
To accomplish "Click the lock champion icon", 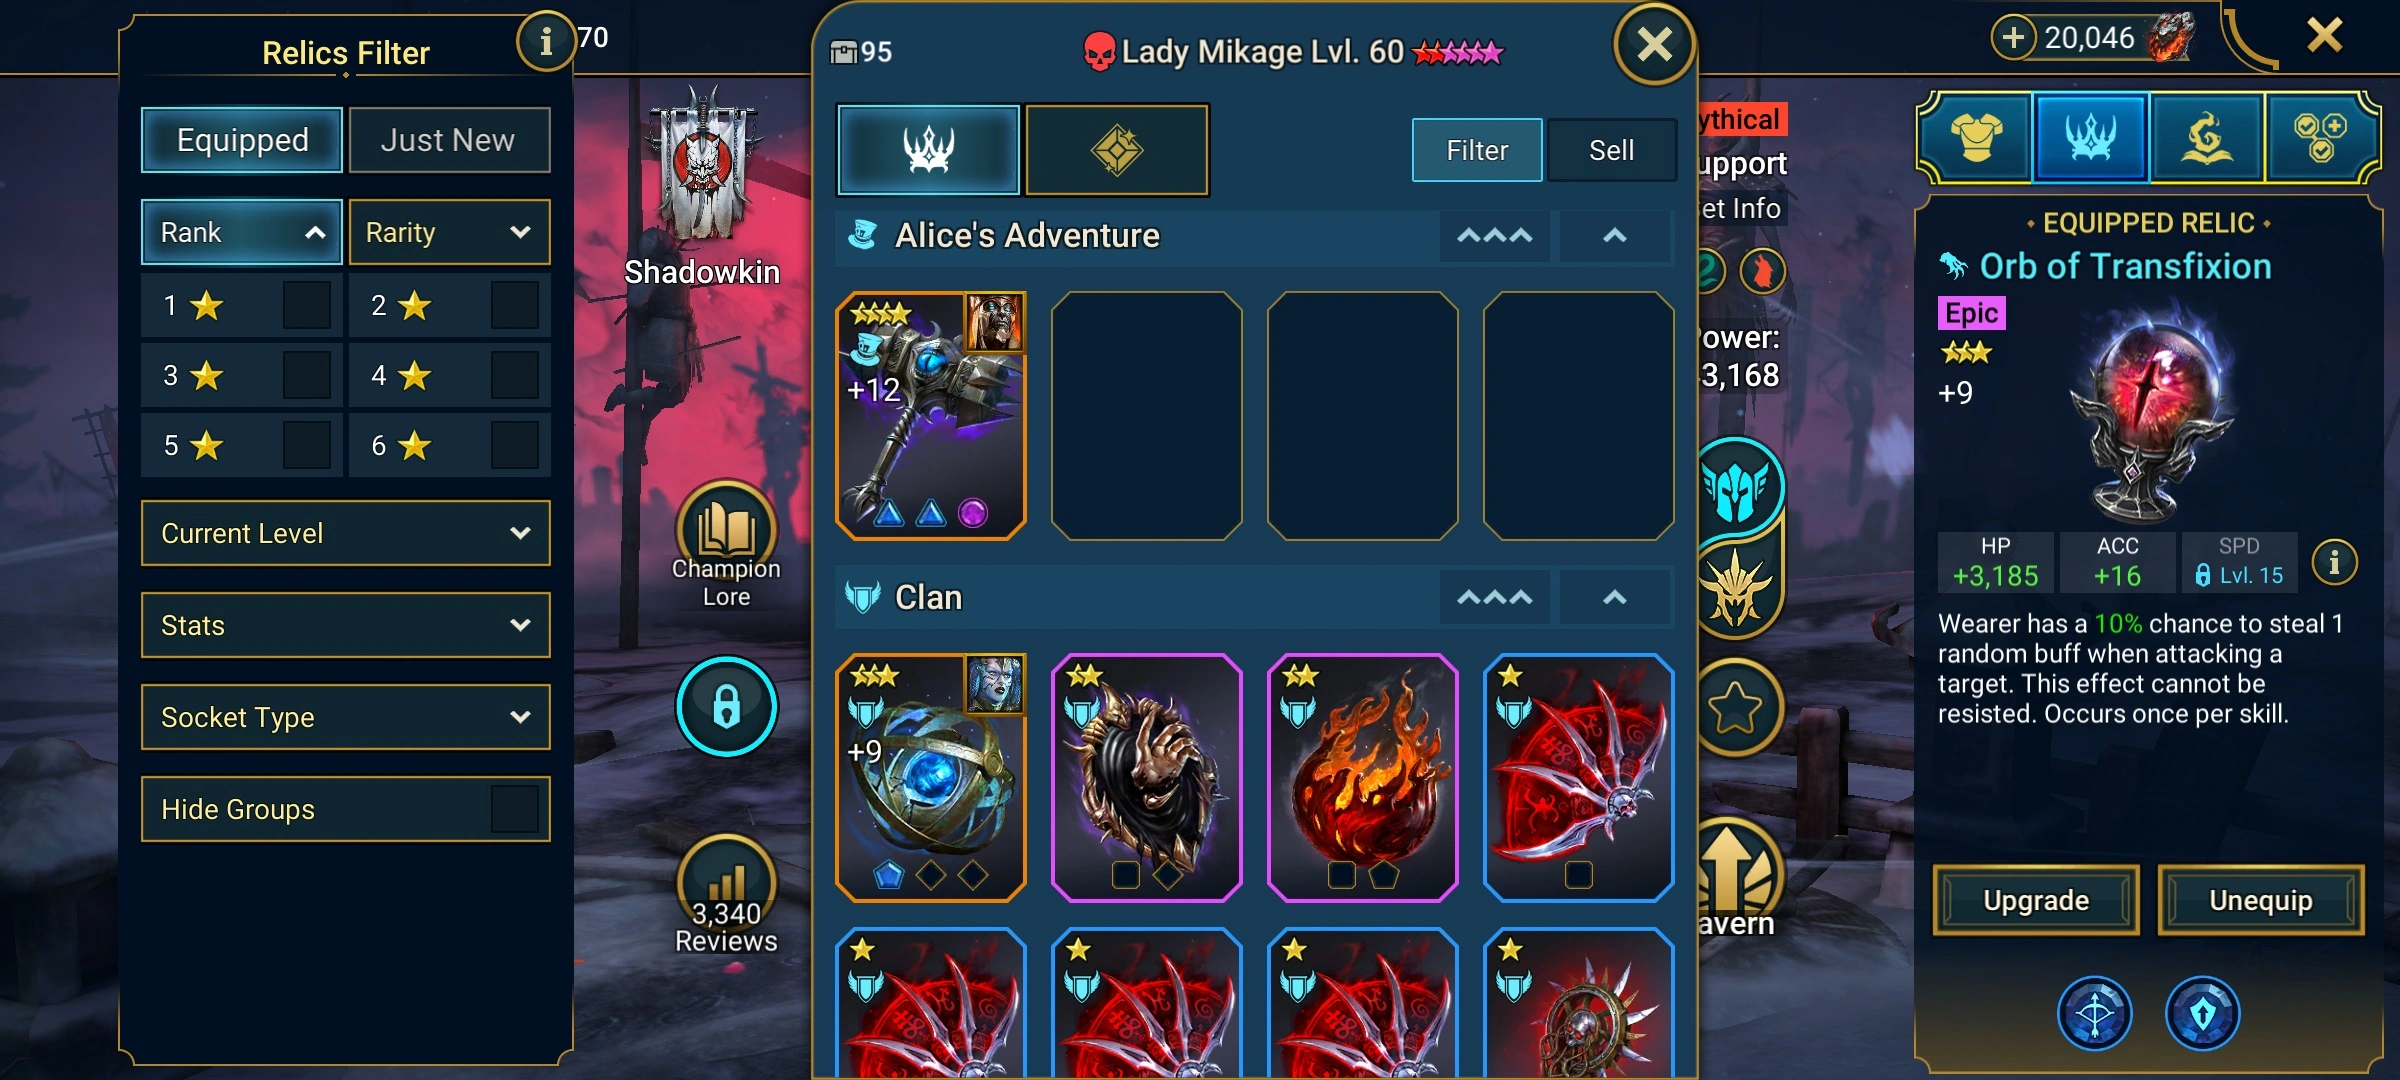I will point(726,706).
